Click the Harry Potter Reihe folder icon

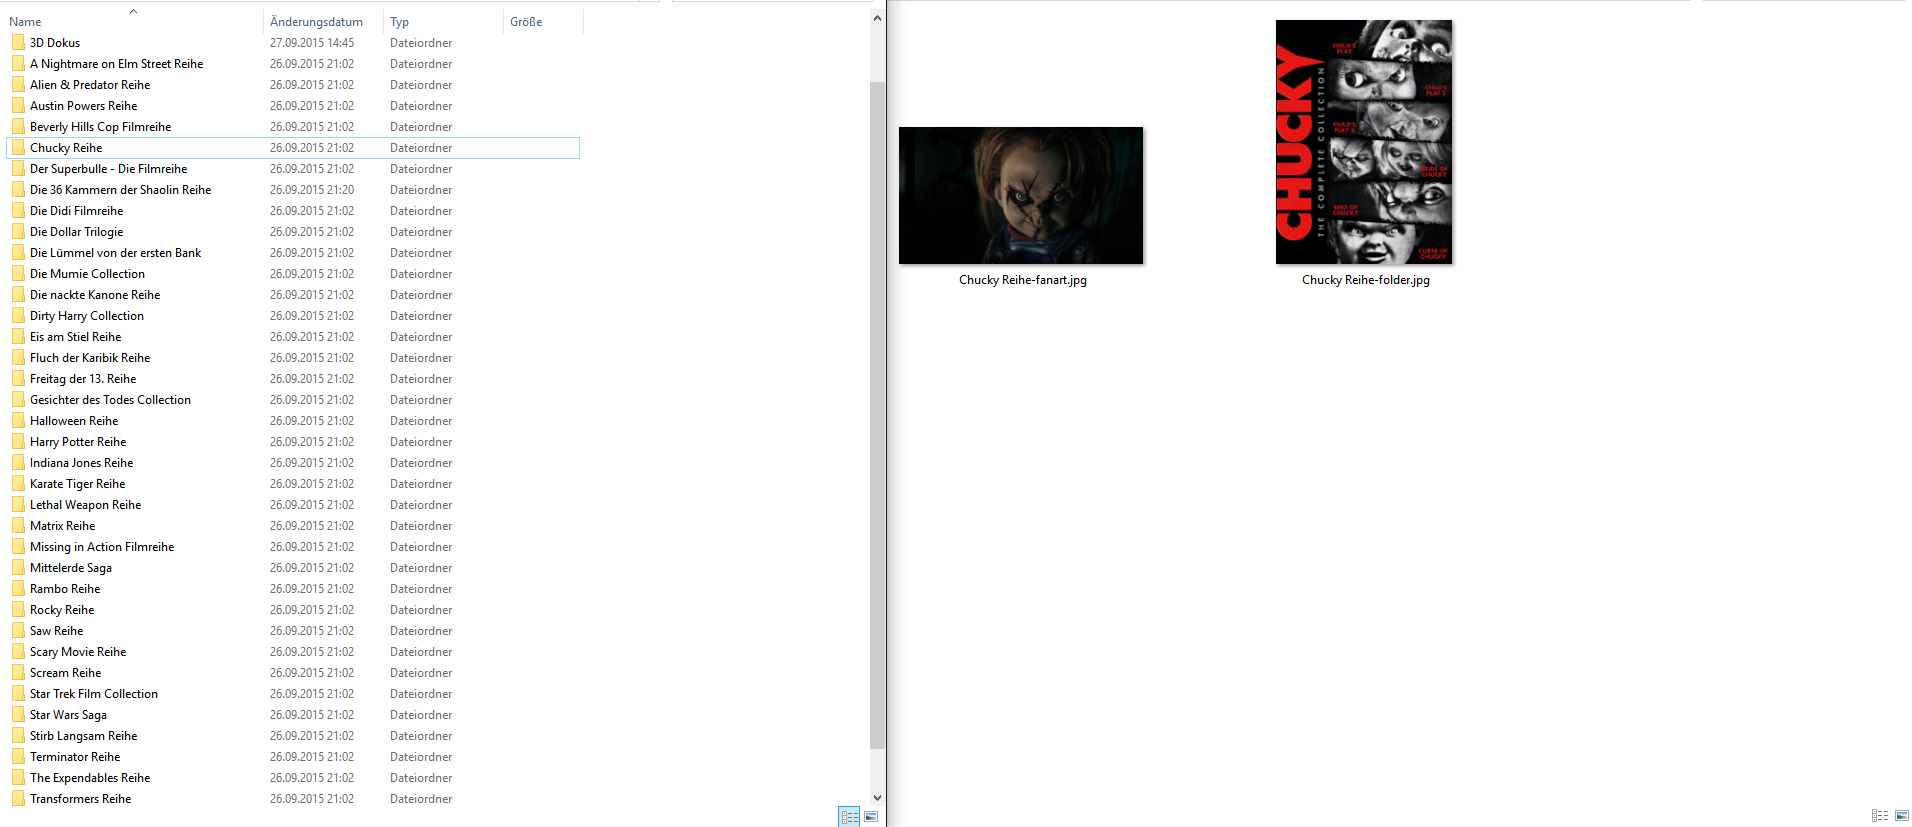tap(18, 442)
